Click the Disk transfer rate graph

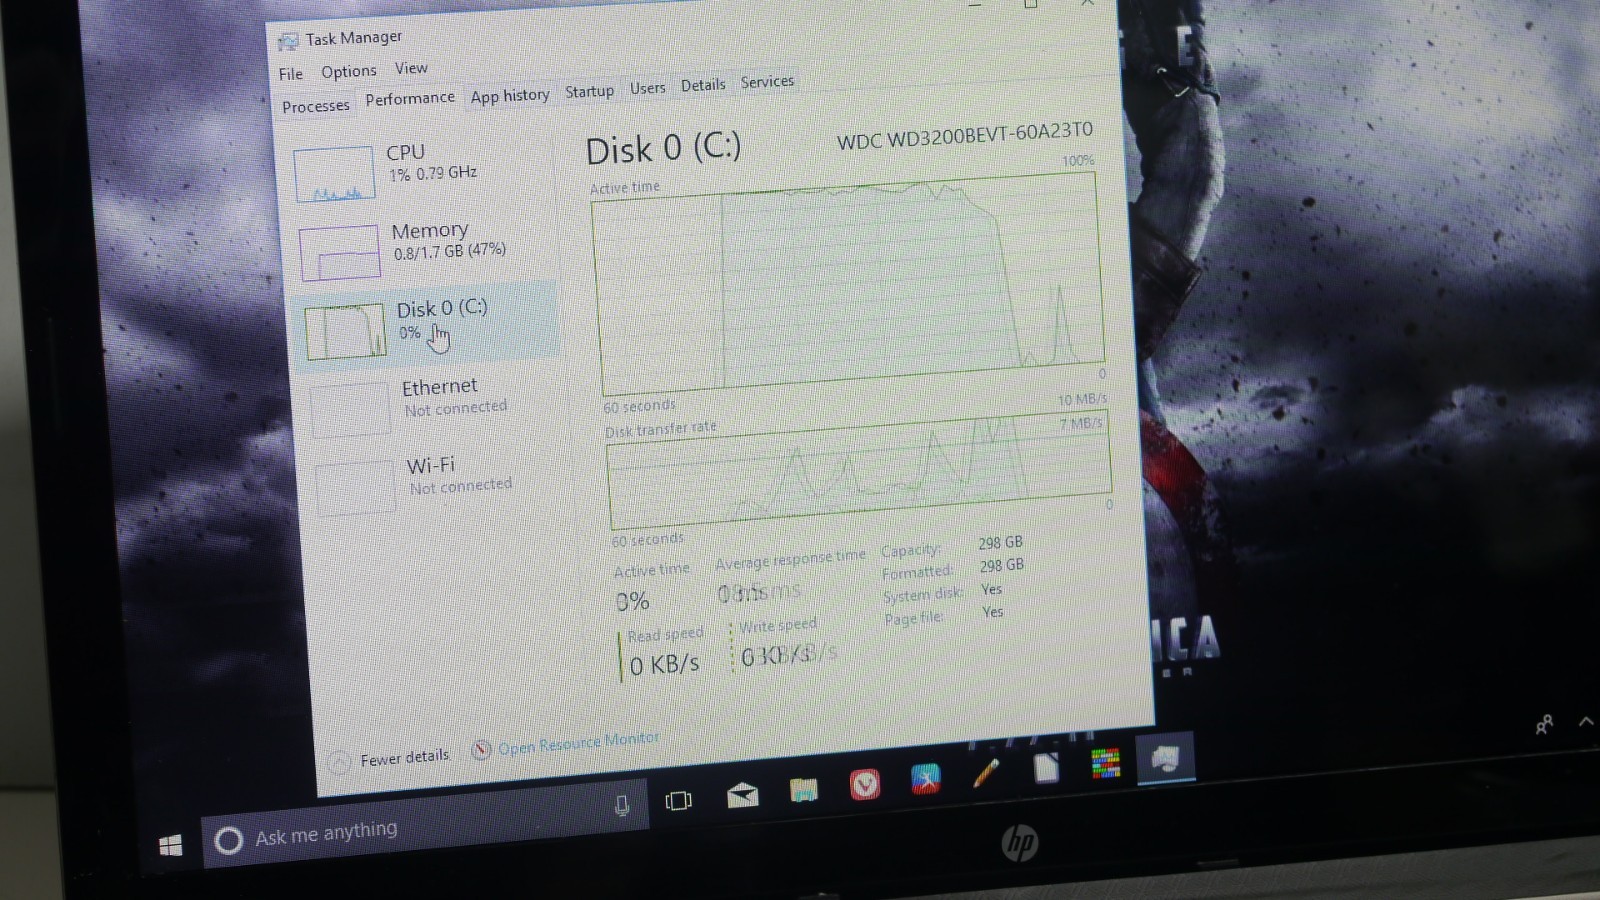point(859,470)
